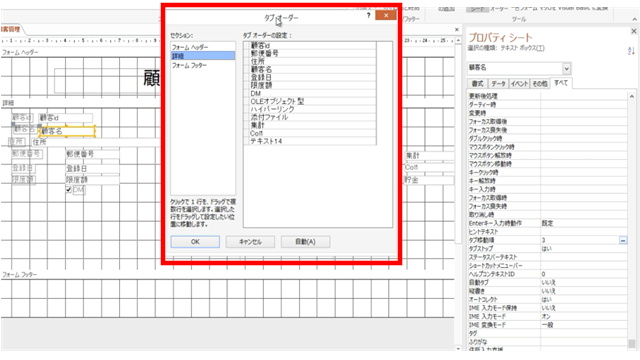Select 顧客id row in tab order list
Screen dimensions: 640x360
(310, 46)
